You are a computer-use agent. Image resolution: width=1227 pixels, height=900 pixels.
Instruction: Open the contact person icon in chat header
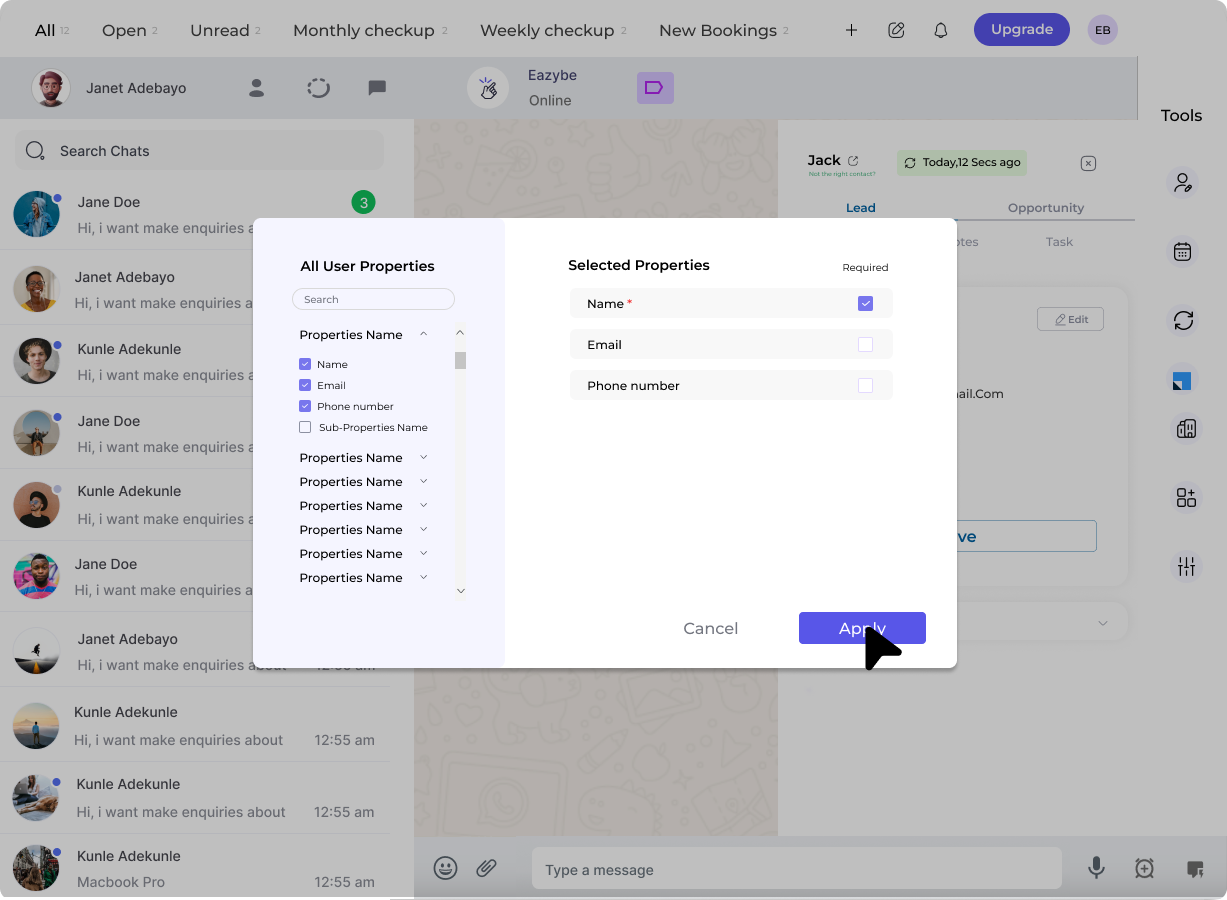click(257, 88)
